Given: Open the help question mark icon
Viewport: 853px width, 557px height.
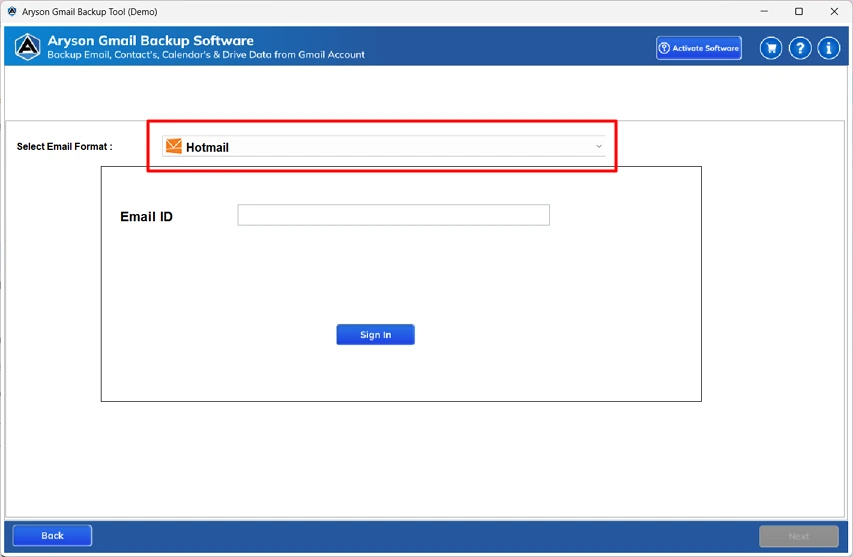Looking at the screenshot, I should click(800, 48).
